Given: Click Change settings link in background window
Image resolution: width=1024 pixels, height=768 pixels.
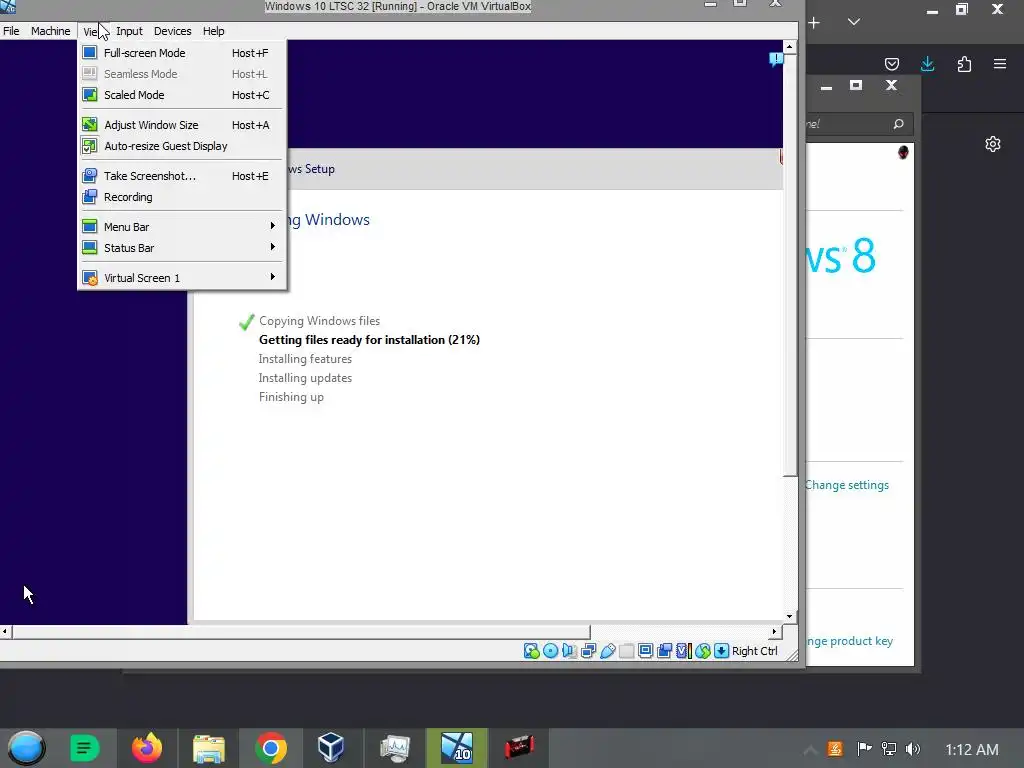Looking at the screenshot, I should pyautogui.click(x=847, y=485).
